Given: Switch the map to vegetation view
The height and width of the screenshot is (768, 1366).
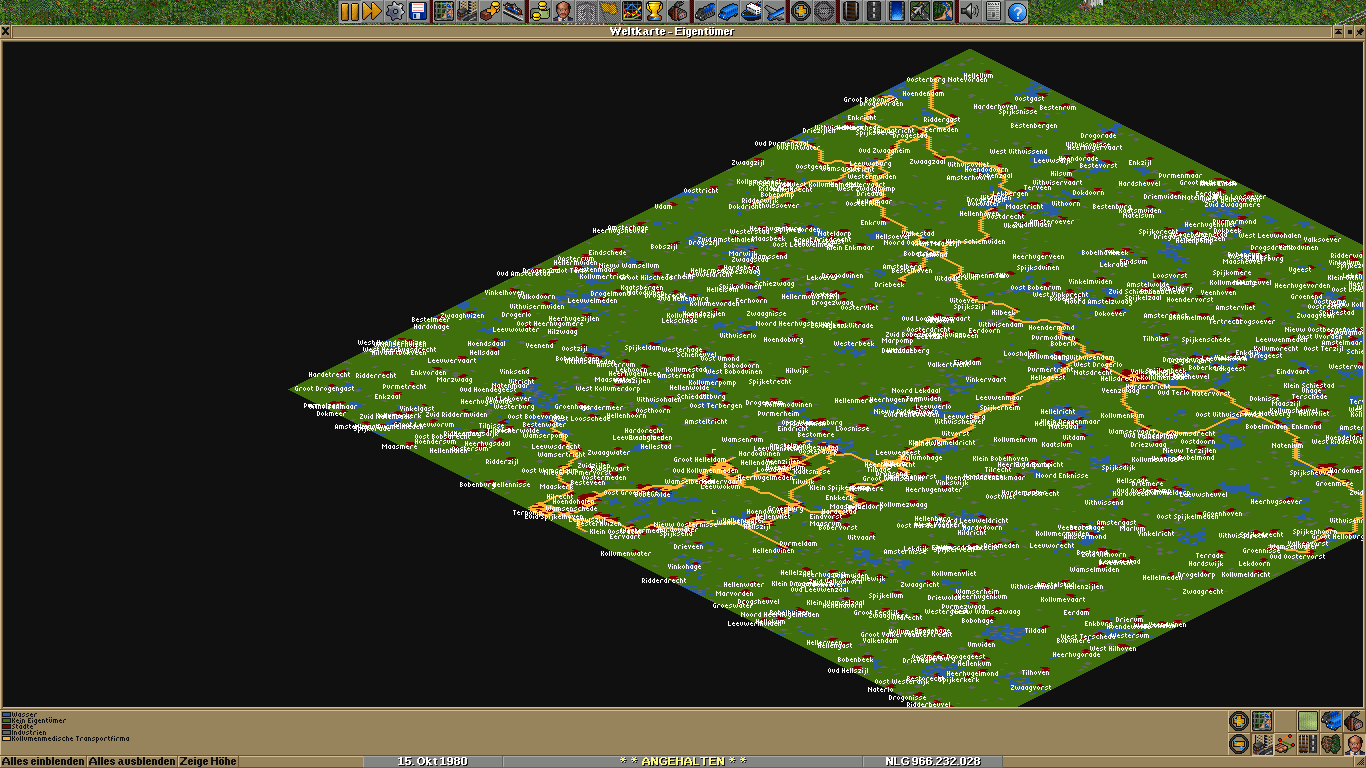Looking at the screenshot, I should [x=1332, y=744].
